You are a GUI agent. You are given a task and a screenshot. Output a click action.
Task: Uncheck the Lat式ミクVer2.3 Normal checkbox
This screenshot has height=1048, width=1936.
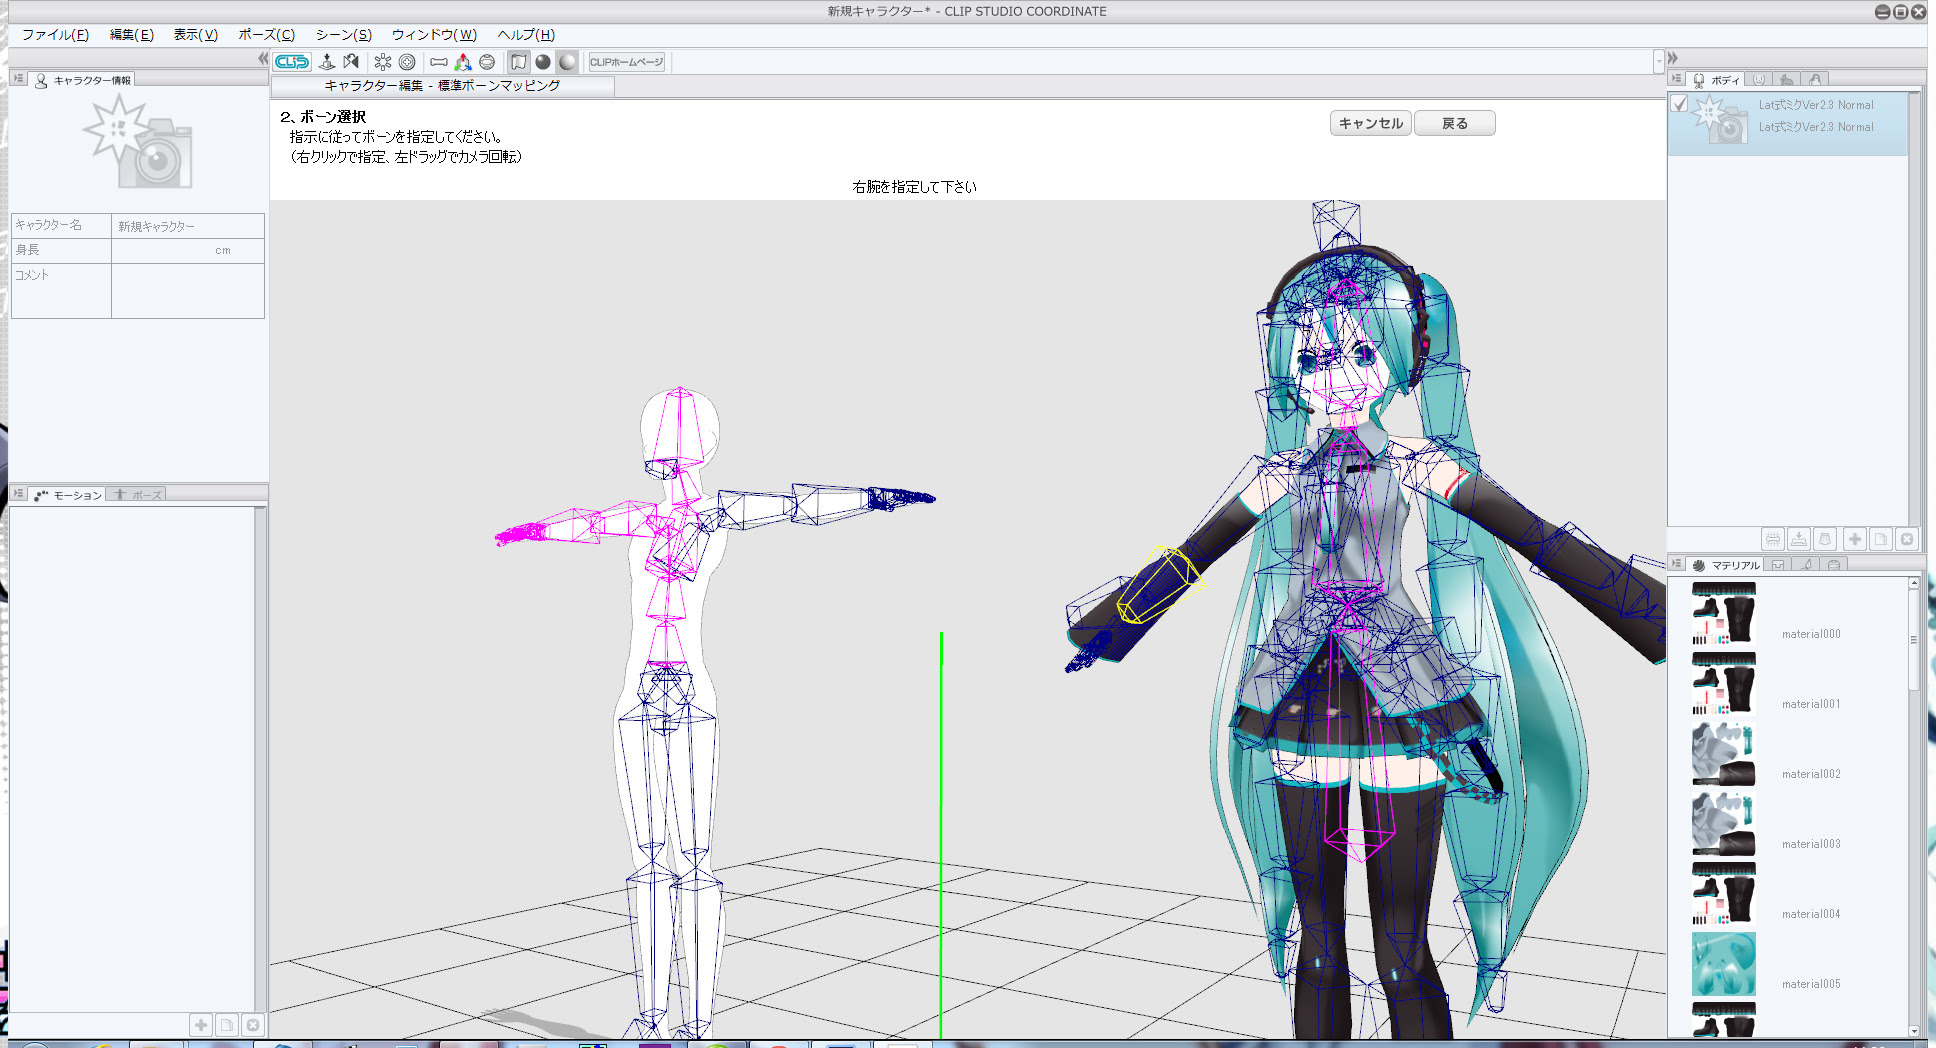[1681, 103]
